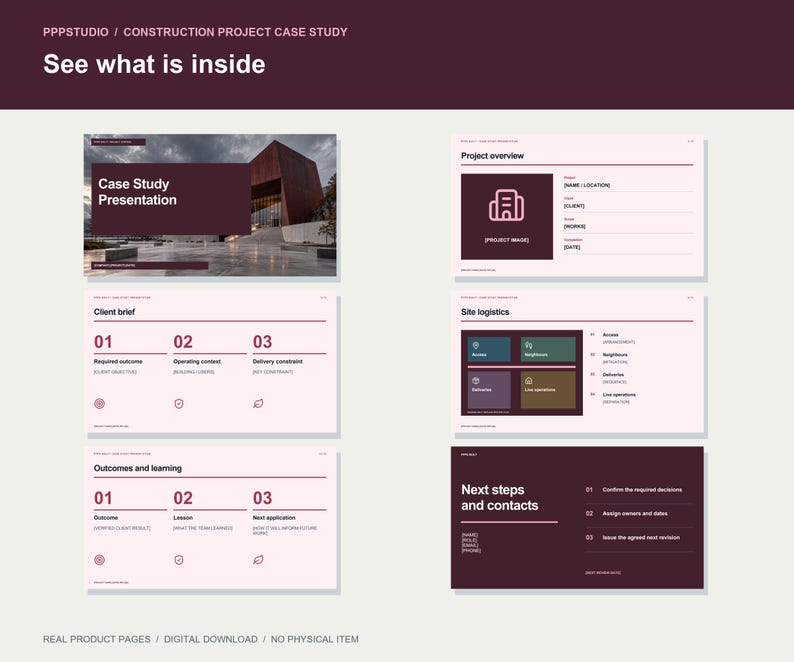794x662 pixels.
Task: Click the NO PHYSICAL ITEM footer text
Action: 314,639
